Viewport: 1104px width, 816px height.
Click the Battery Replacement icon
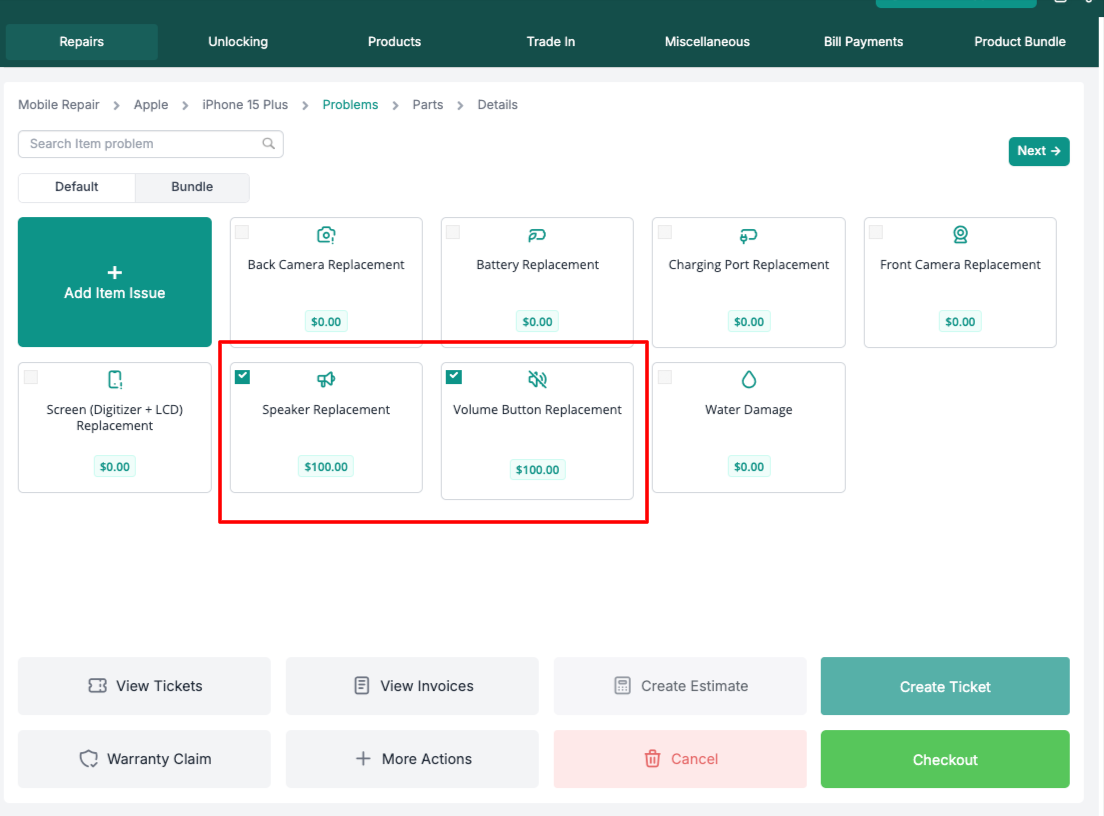(537, 235)
